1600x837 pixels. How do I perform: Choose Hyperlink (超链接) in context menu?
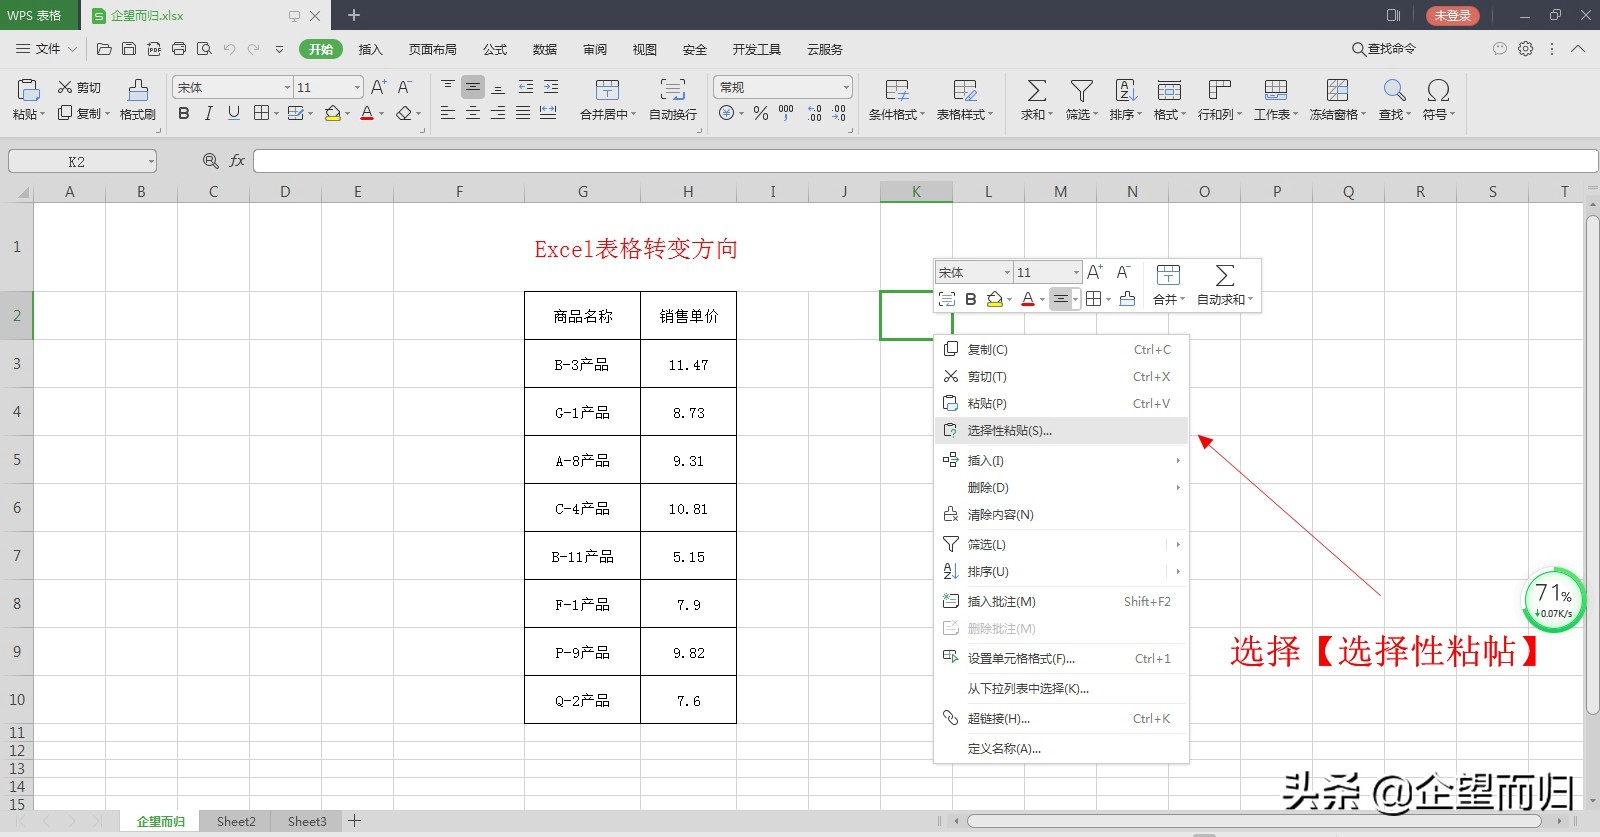(x=1061, y=719)
